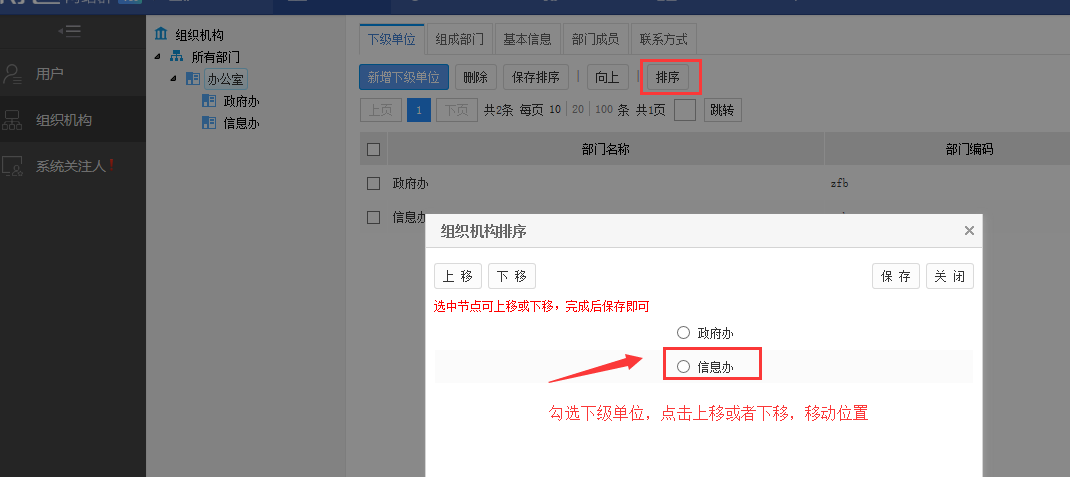Collapse the 所有部门 tree node arrow
This screenshot has height=477, width=1070.
pyautogui.click(x=159, y=57)
